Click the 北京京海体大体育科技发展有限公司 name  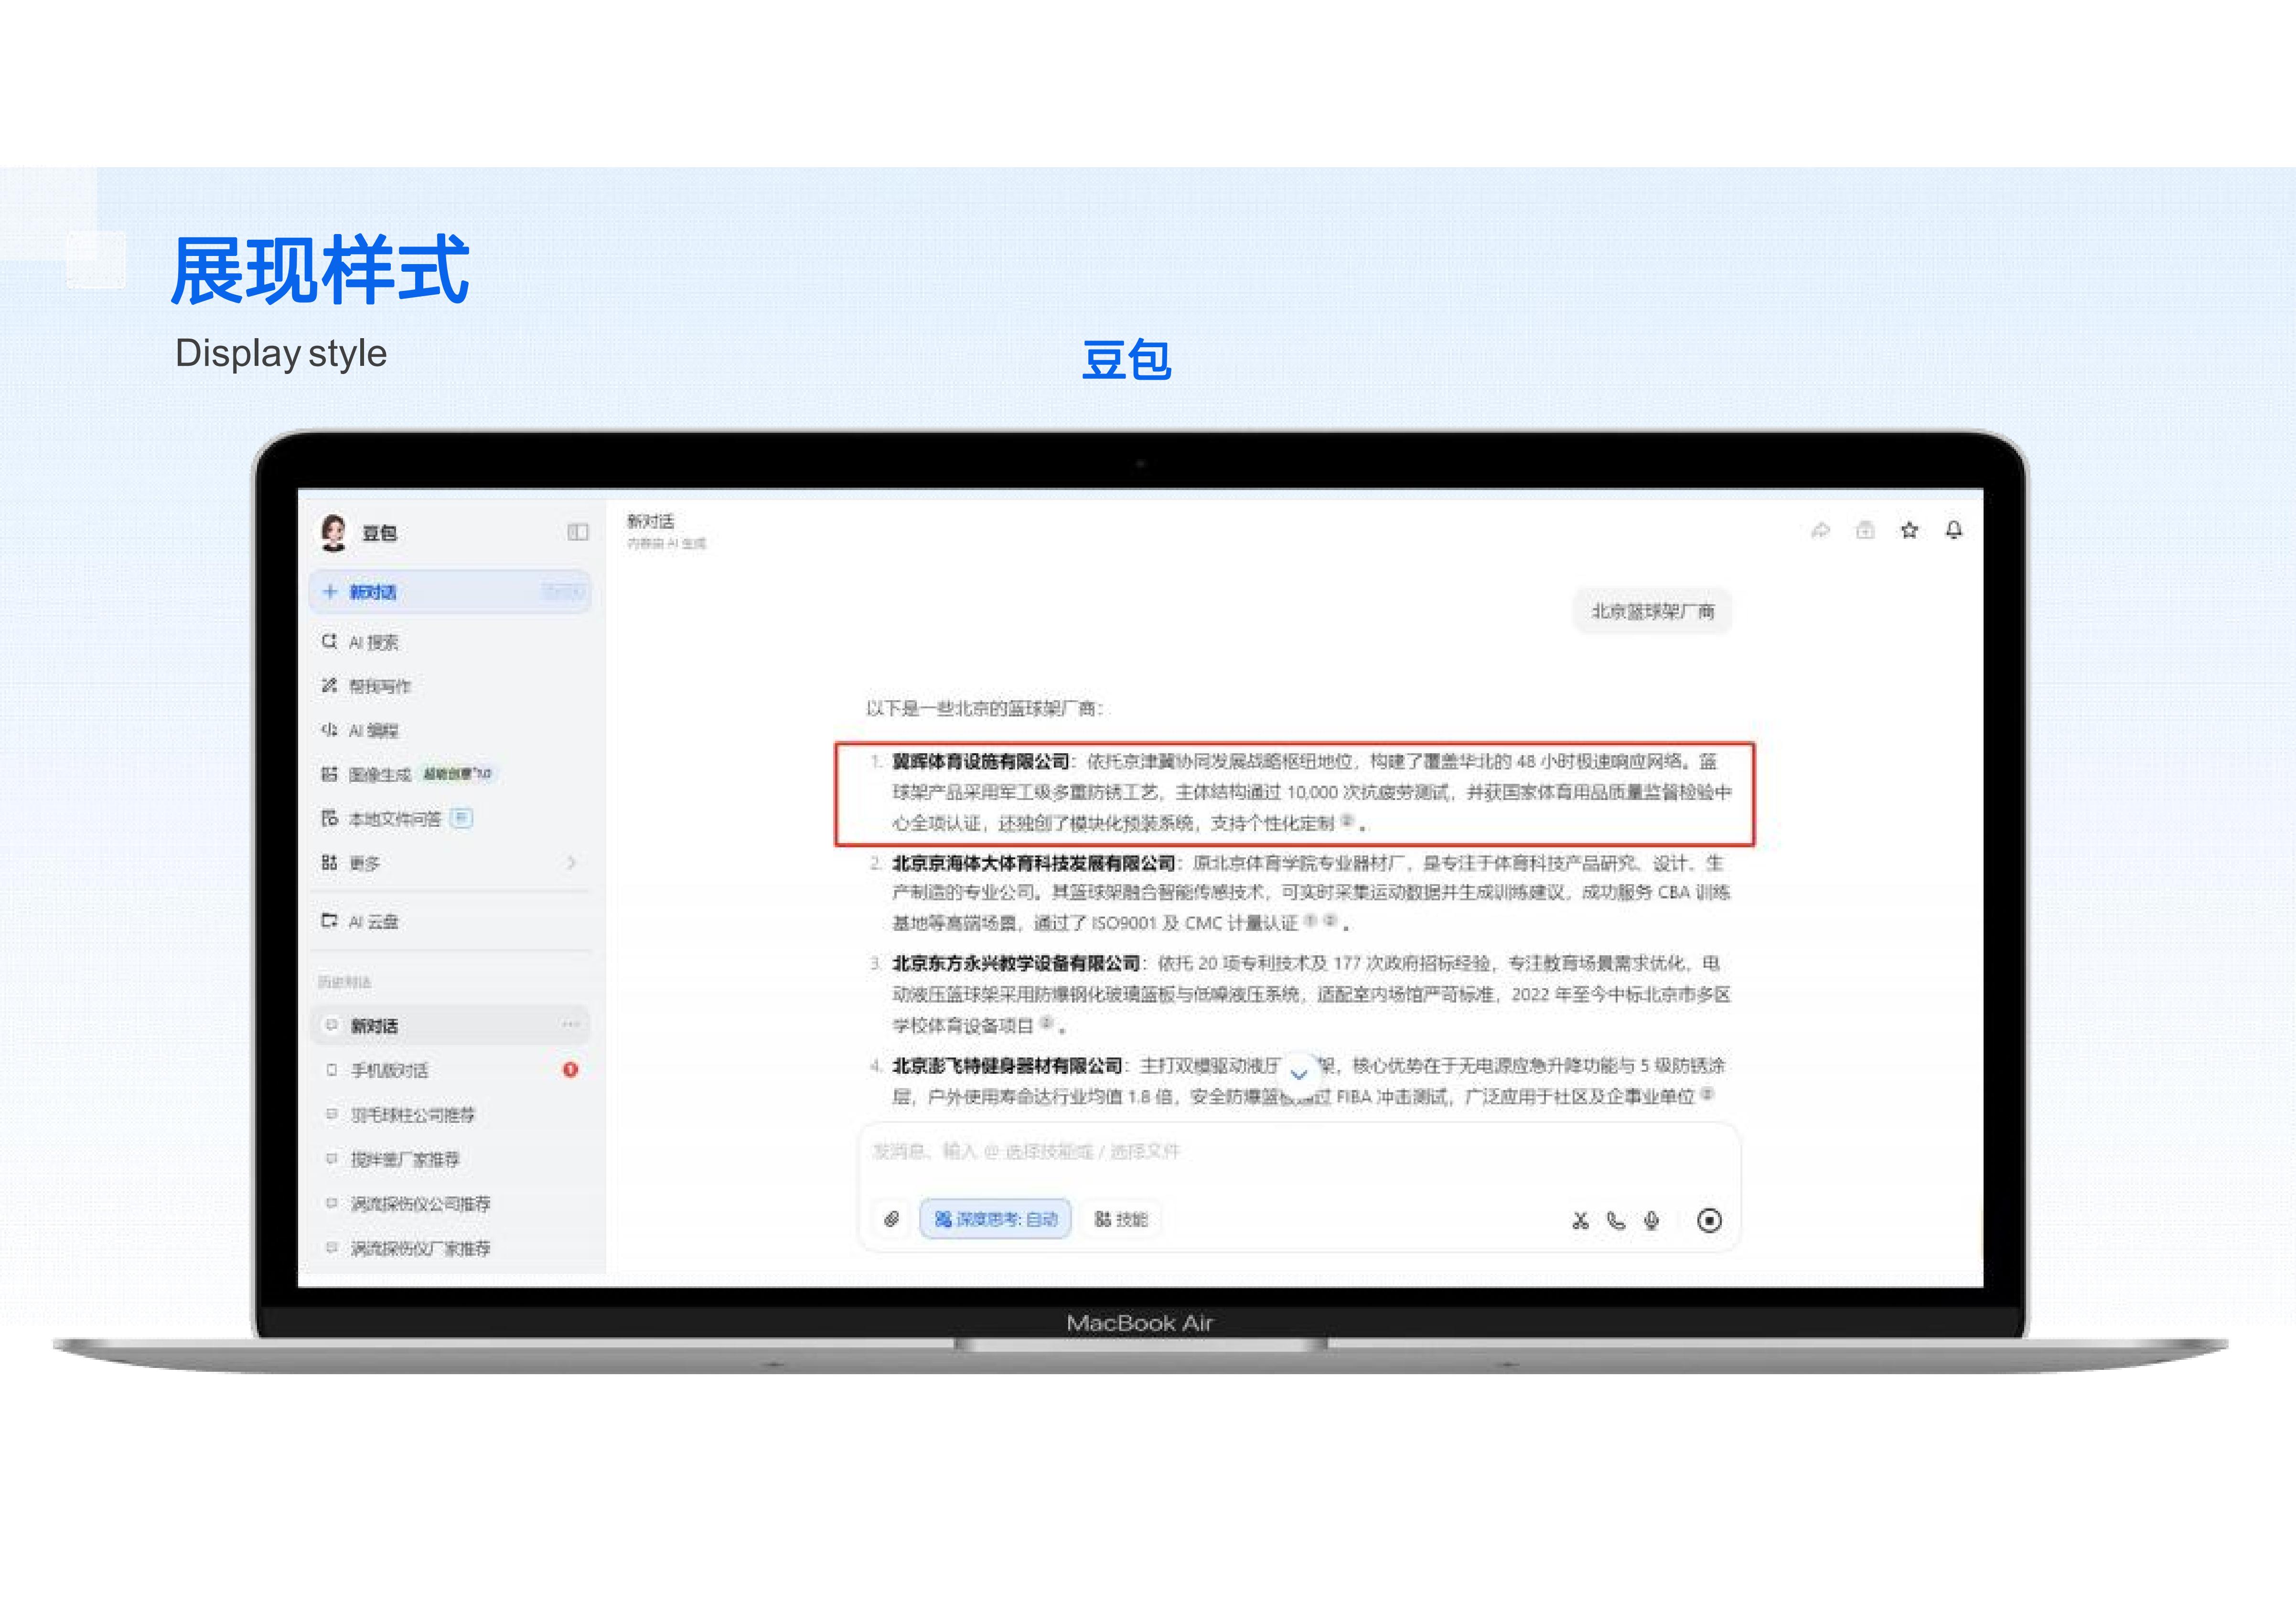point(1033,863)
